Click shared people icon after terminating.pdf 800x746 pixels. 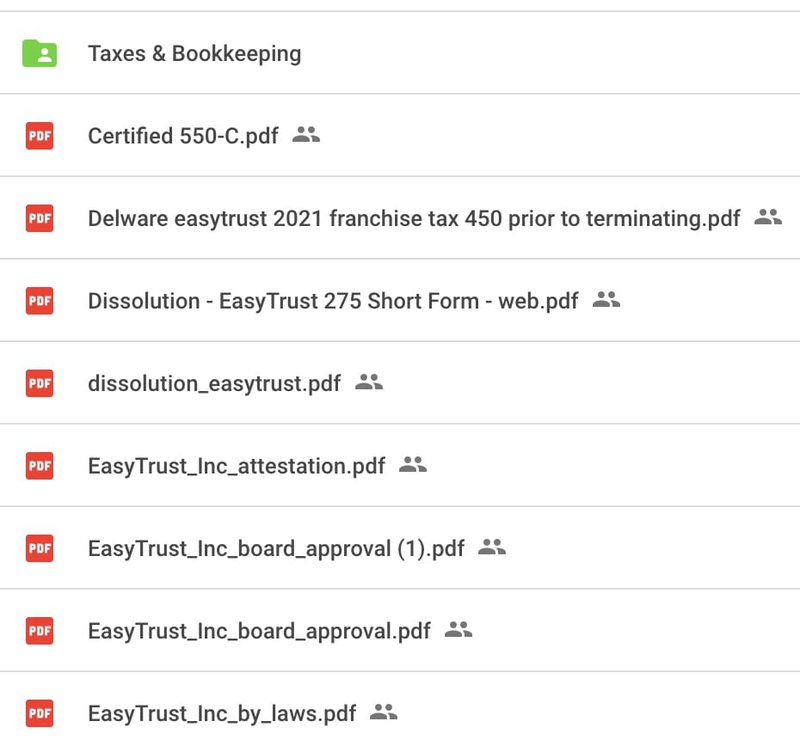pos(768,217)
